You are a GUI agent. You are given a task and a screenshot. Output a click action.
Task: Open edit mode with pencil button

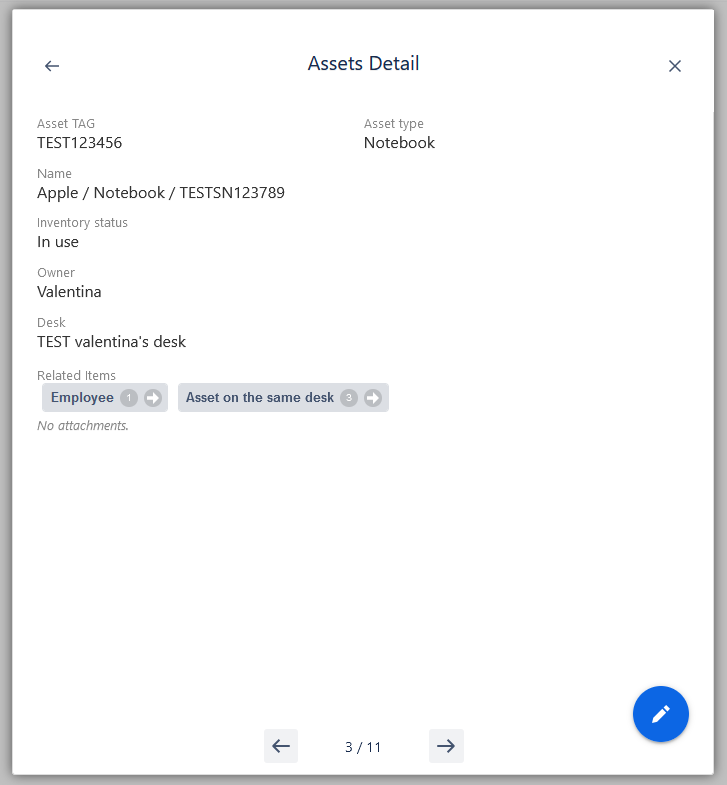point(660,713)
